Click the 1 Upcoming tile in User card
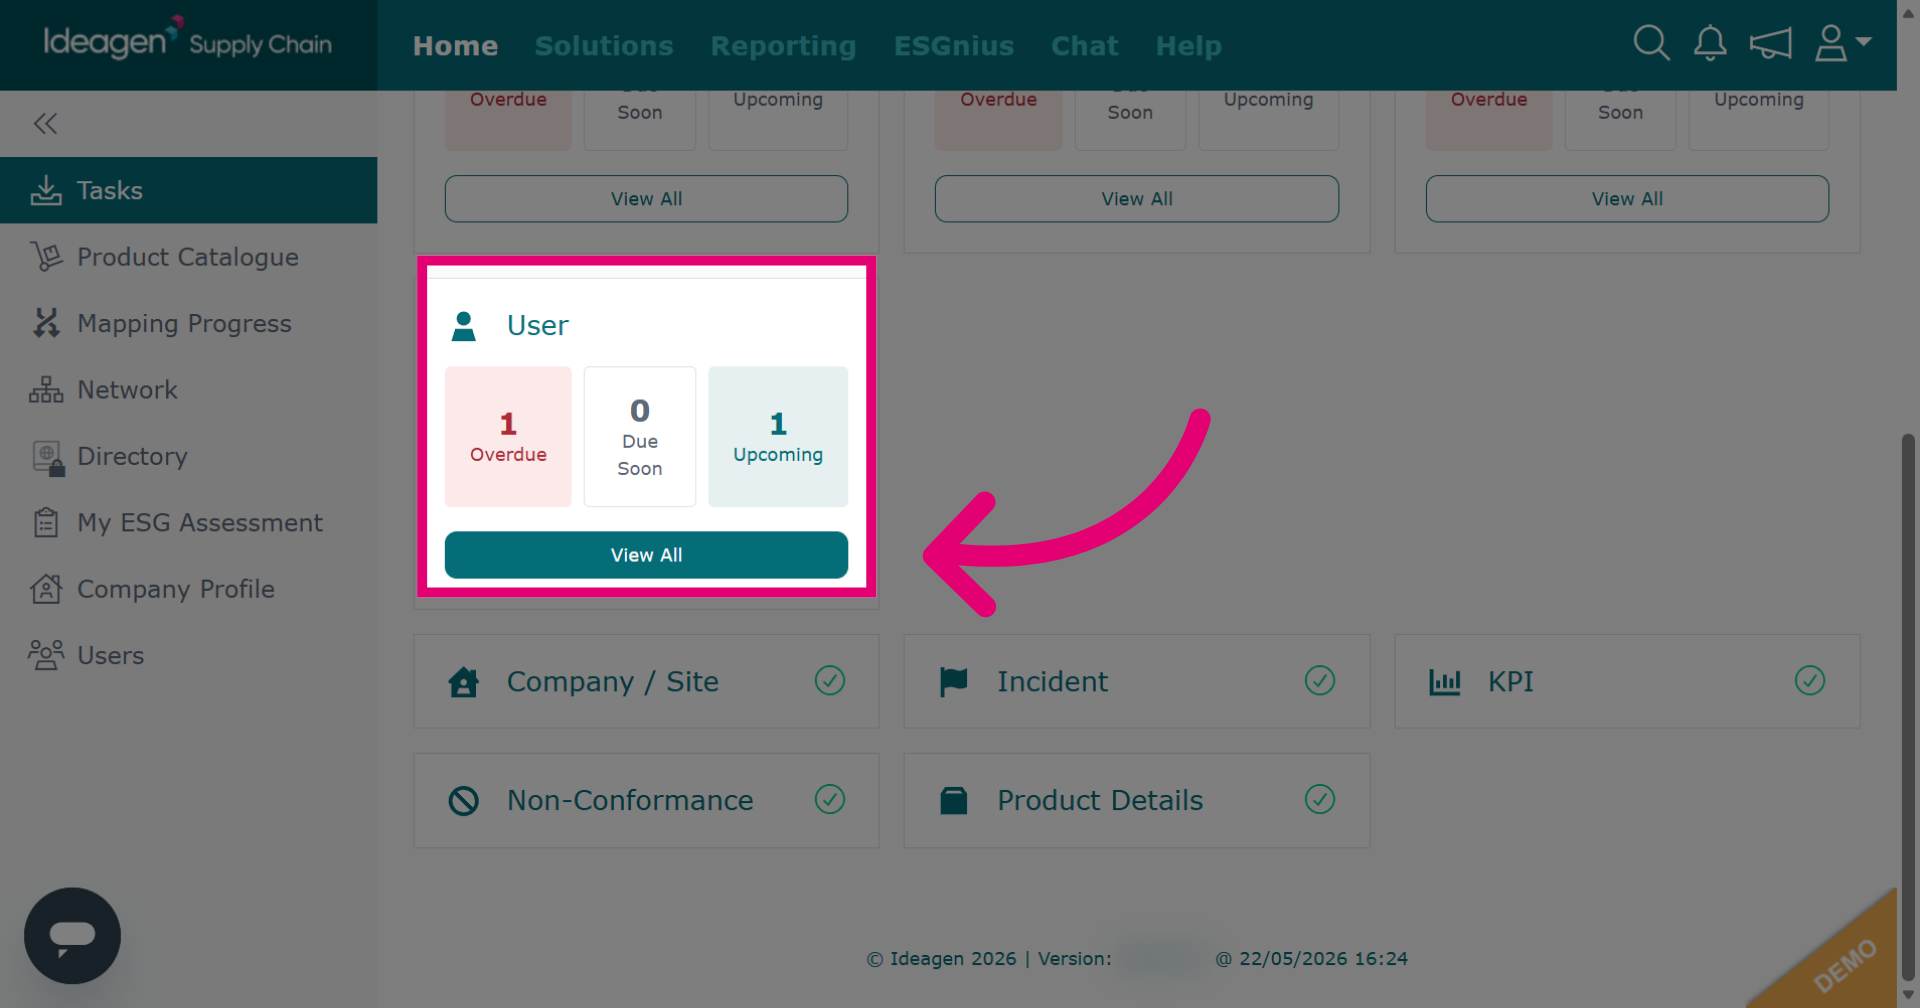Image resolution: width=1920 pixels, height=1008 pixels. tap(778, 436)
